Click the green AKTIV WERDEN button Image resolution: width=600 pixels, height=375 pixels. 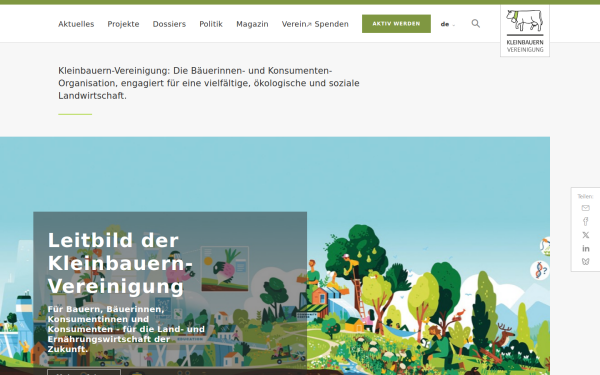click(x=396, y=24)
